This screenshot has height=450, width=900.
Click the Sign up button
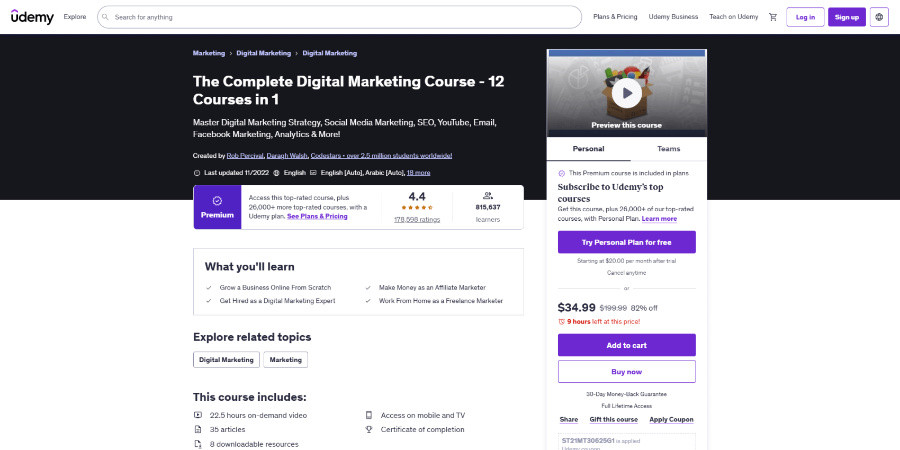847,17
